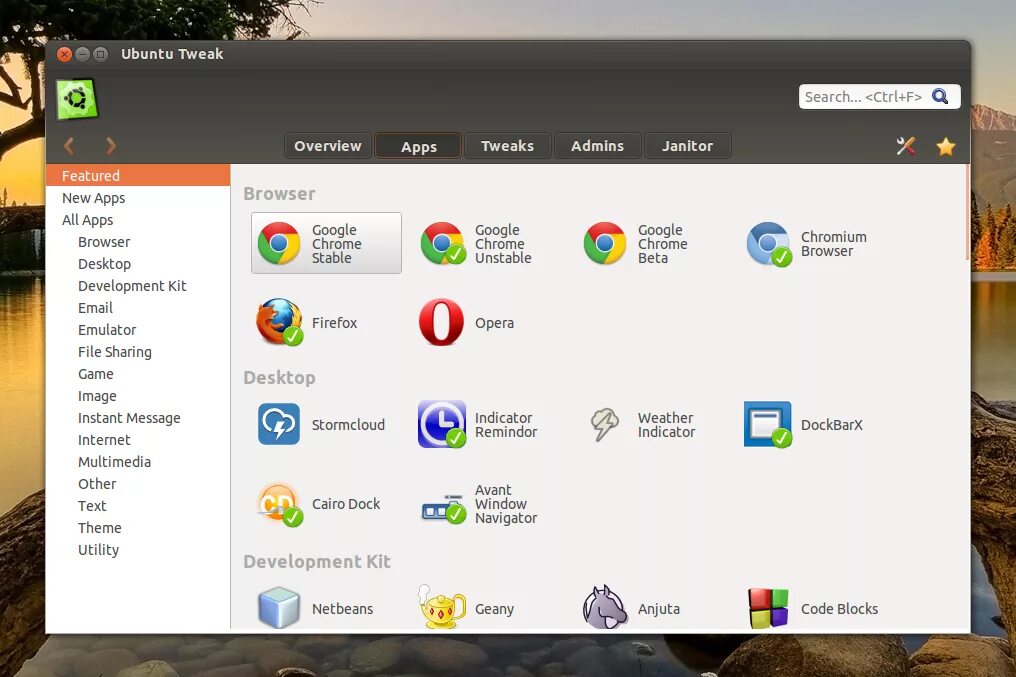Select the Google Chrome Stable icon
Viewport: 1016px width, 677px height.
(x=279, y=244)
